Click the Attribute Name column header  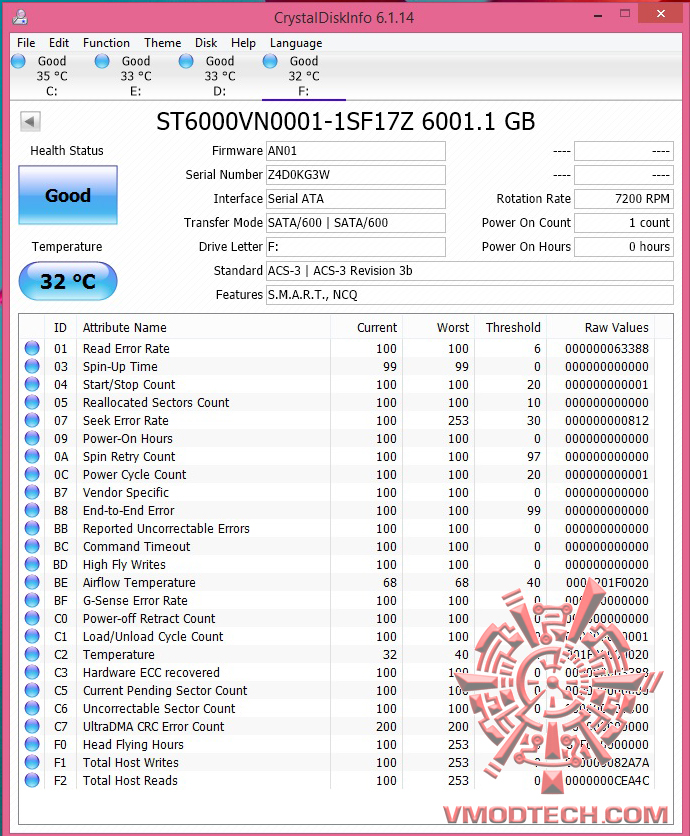click(x=204, y=327)
